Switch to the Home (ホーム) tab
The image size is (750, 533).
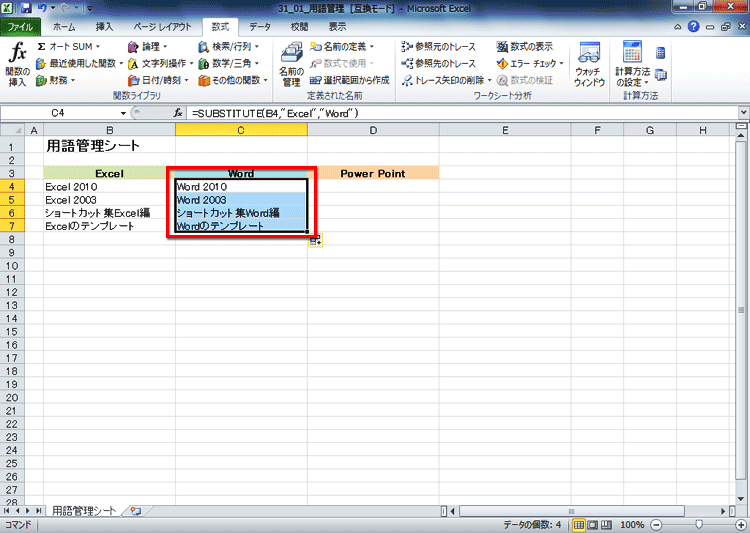coord(64,27)
